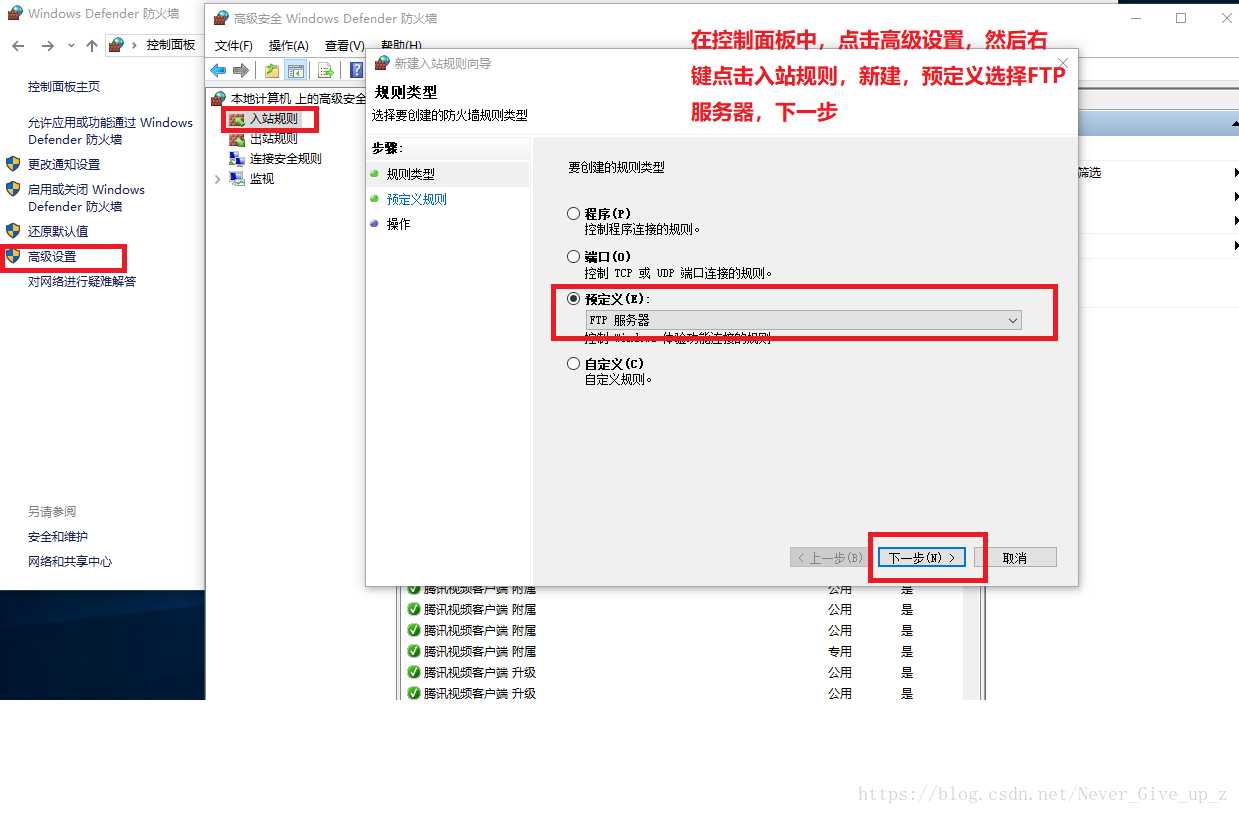This screenshot has width=1239, height=814.
Task: Click the 下一步(N) button
Action: click(921, 557)
